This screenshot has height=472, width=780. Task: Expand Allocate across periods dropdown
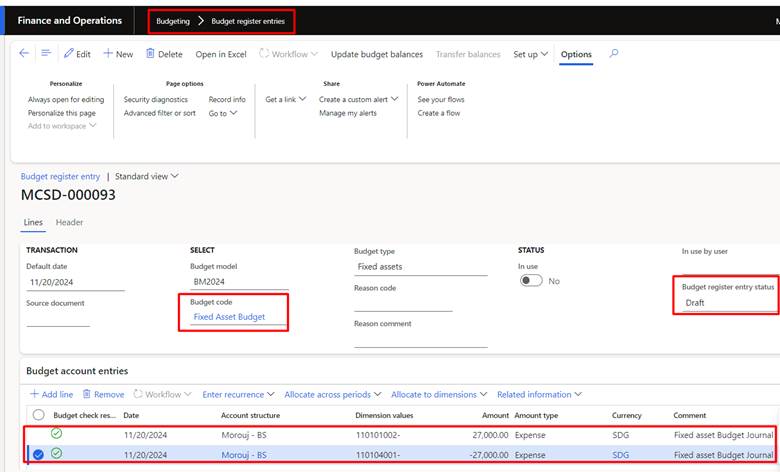(x=378, y=394)
